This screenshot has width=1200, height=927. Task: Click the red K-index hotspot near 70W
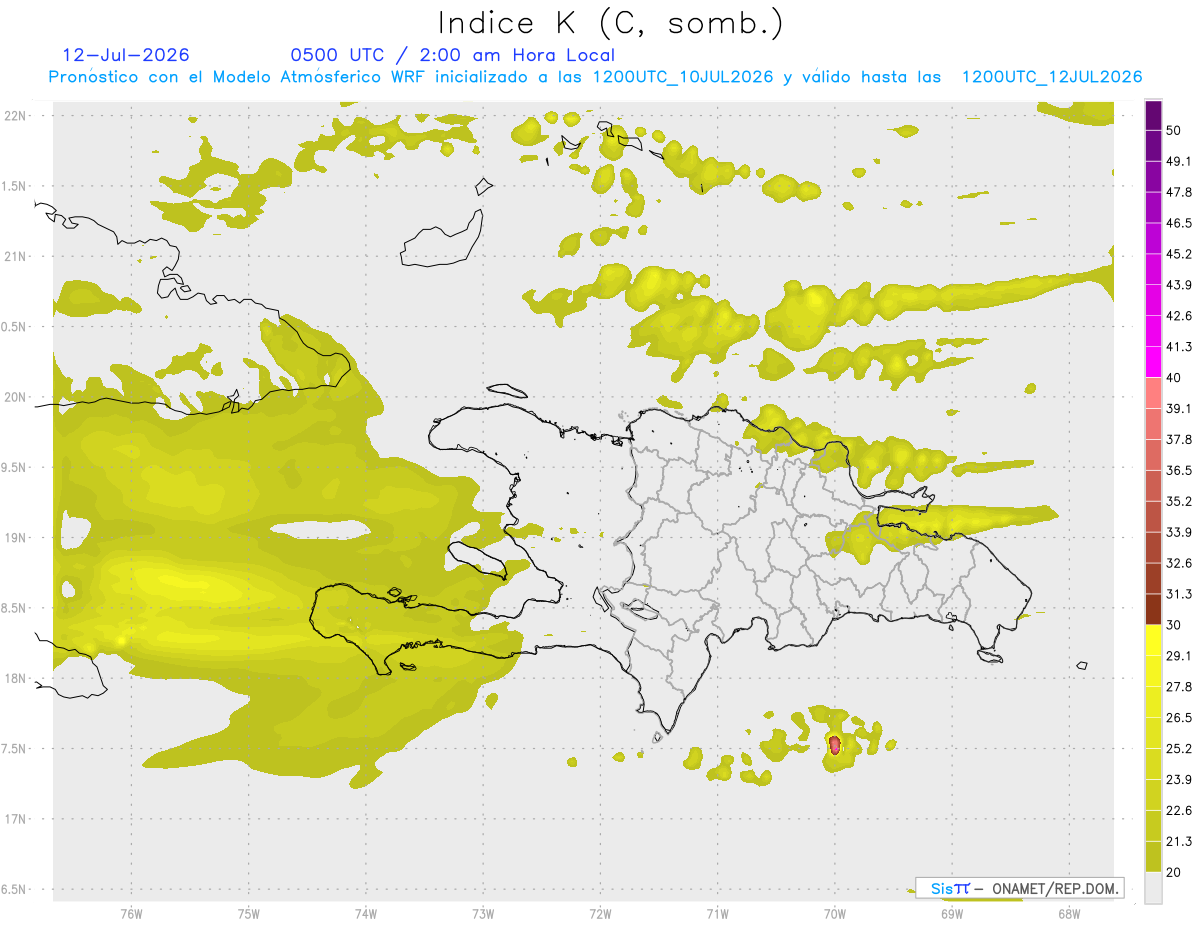pyautogui.click(x=835, y=745)
